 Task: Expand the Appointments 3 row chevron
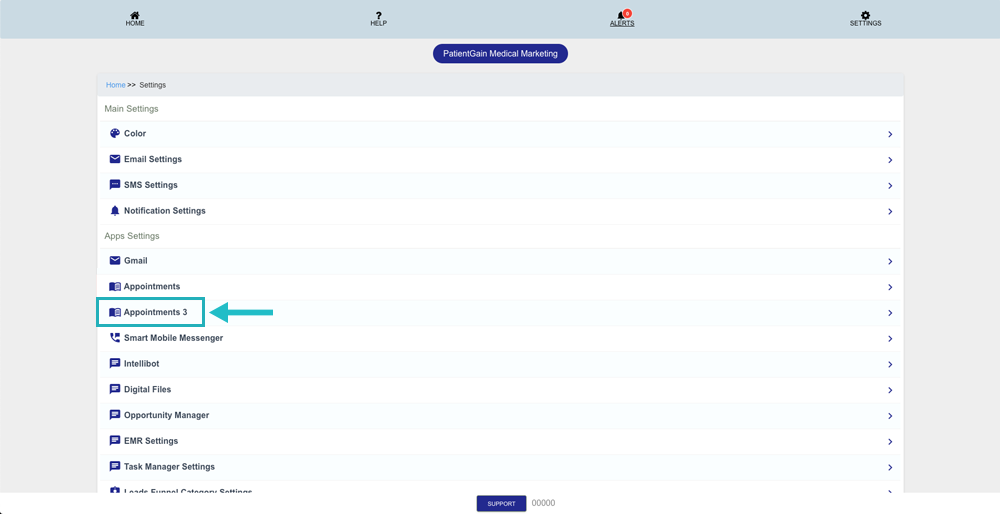[890, 313]
